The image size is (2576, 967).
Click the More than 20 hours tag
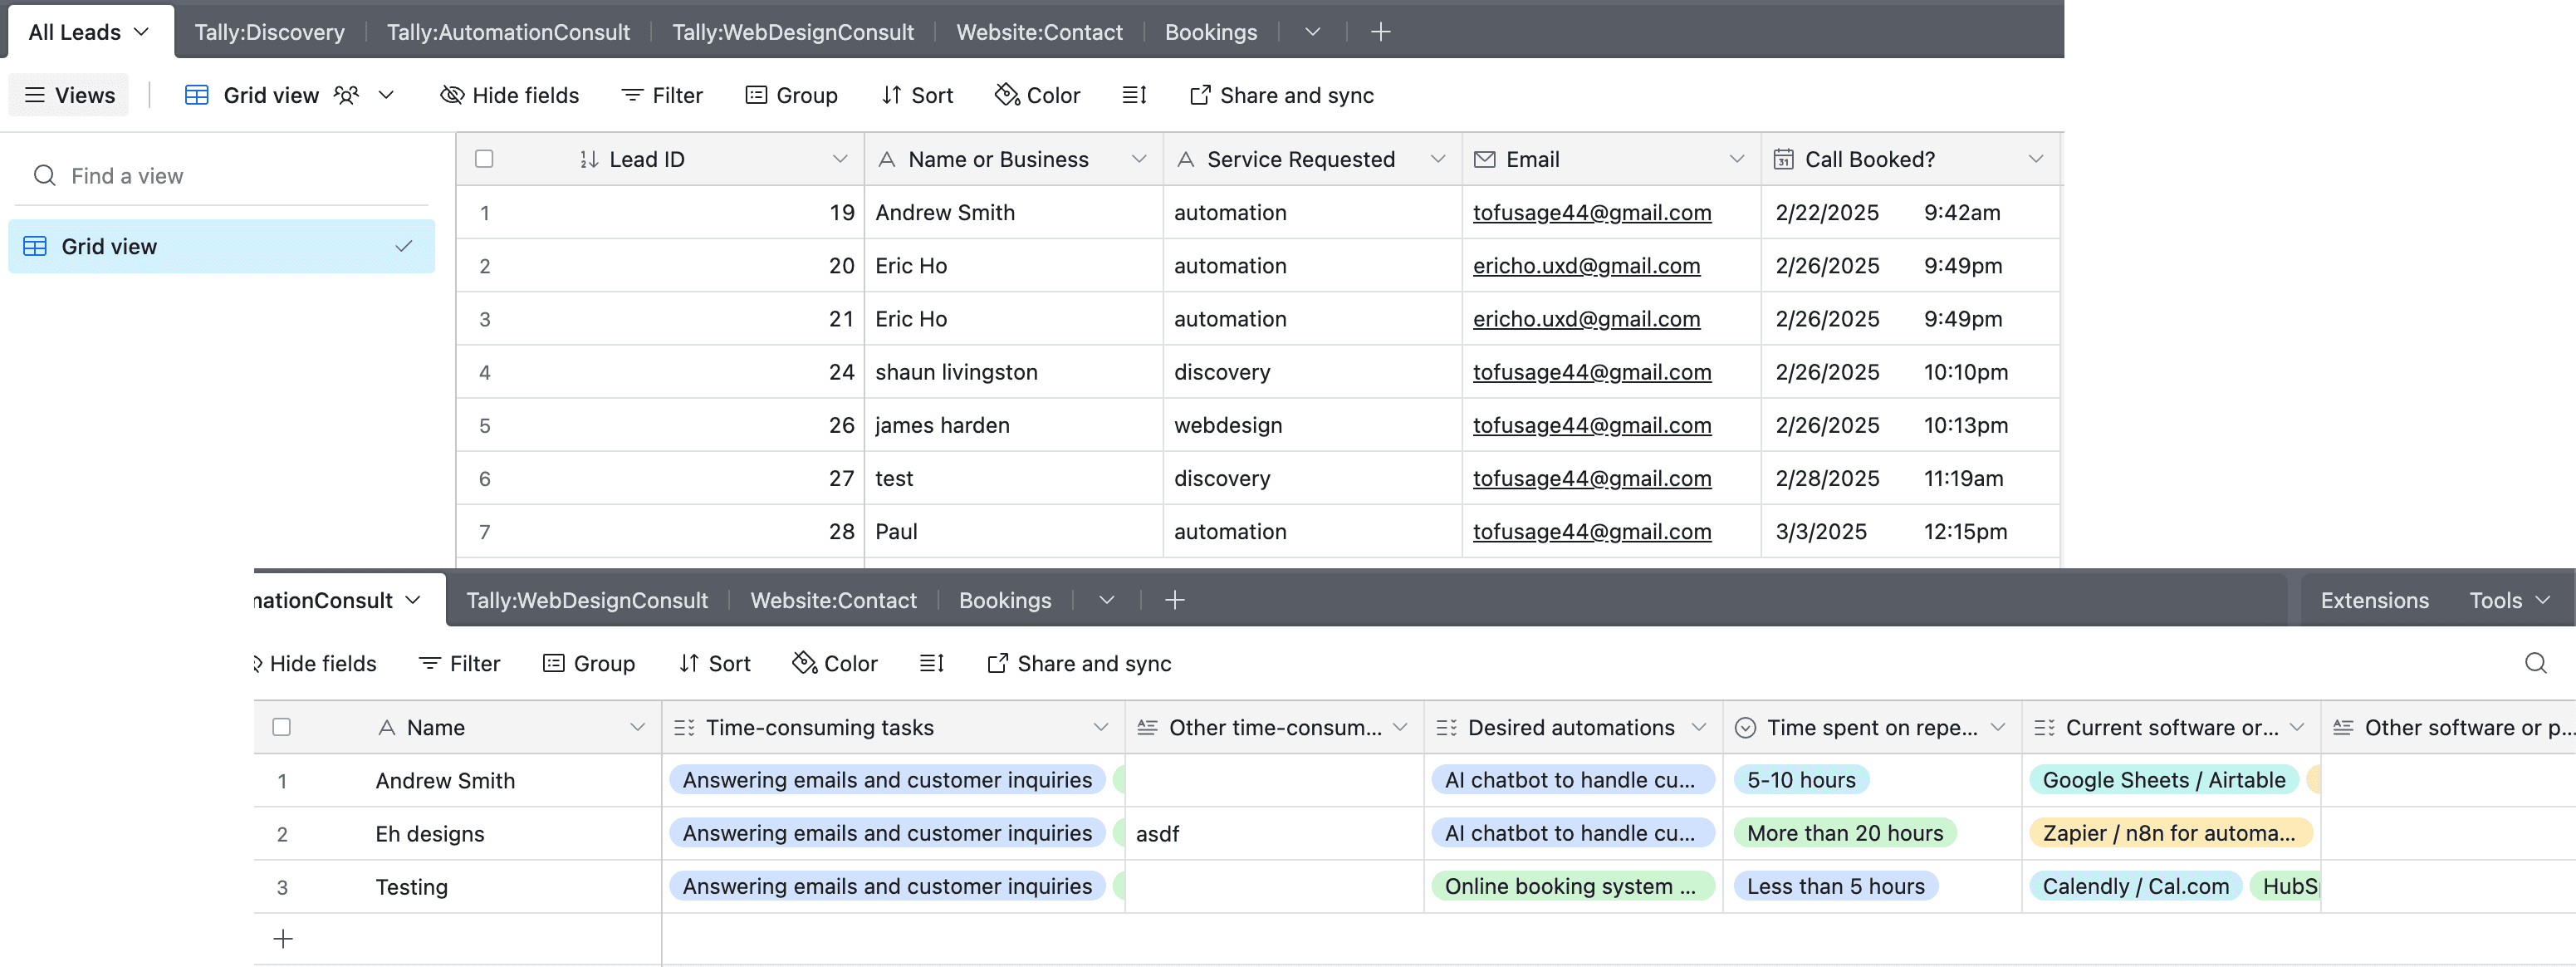pyautogui.click(x=1845, y=833)
